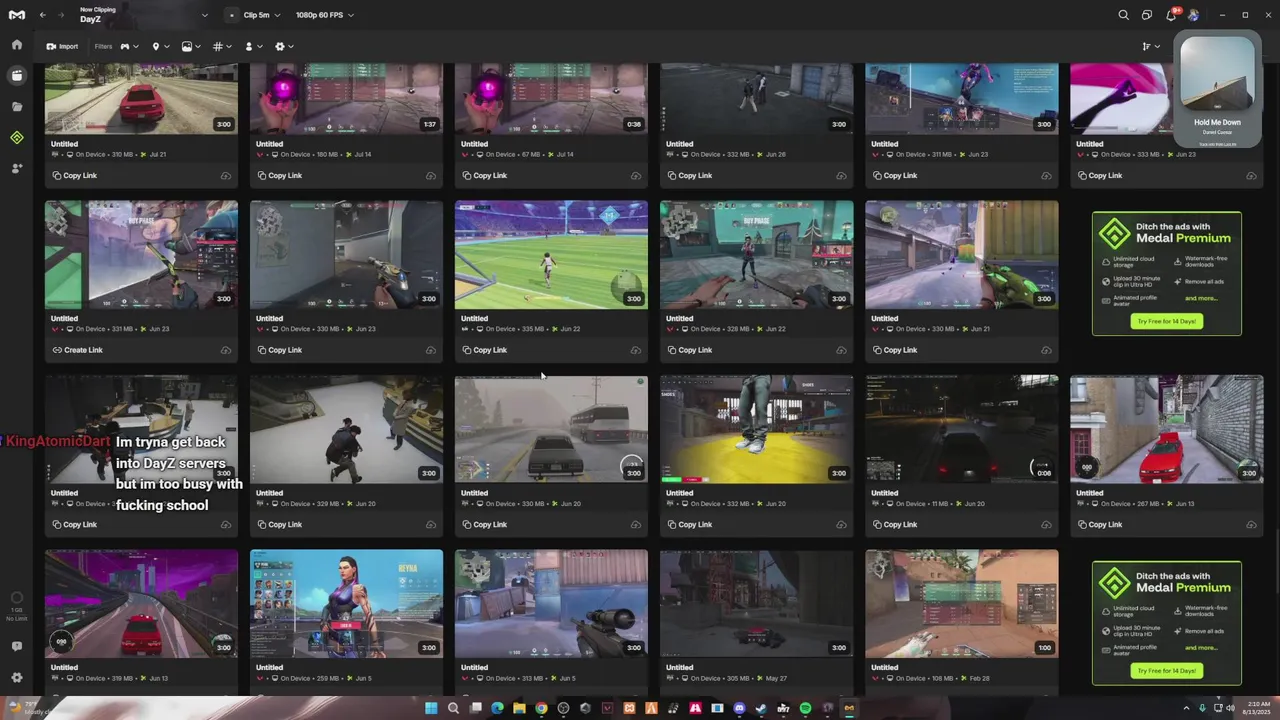1280x720 pixels.
Task: Copy Link for the 335 MB Jun 22 clip
Action: point(484,350)
